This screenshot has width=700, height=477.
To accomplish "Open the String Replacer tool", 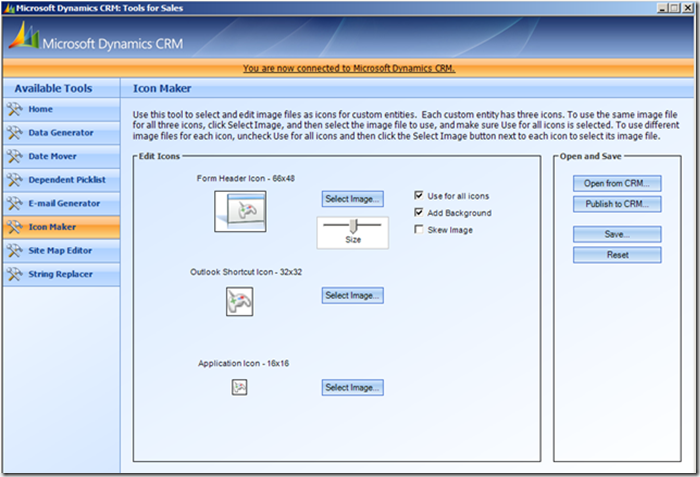I will pyautogui.click(x=61, y=274).
